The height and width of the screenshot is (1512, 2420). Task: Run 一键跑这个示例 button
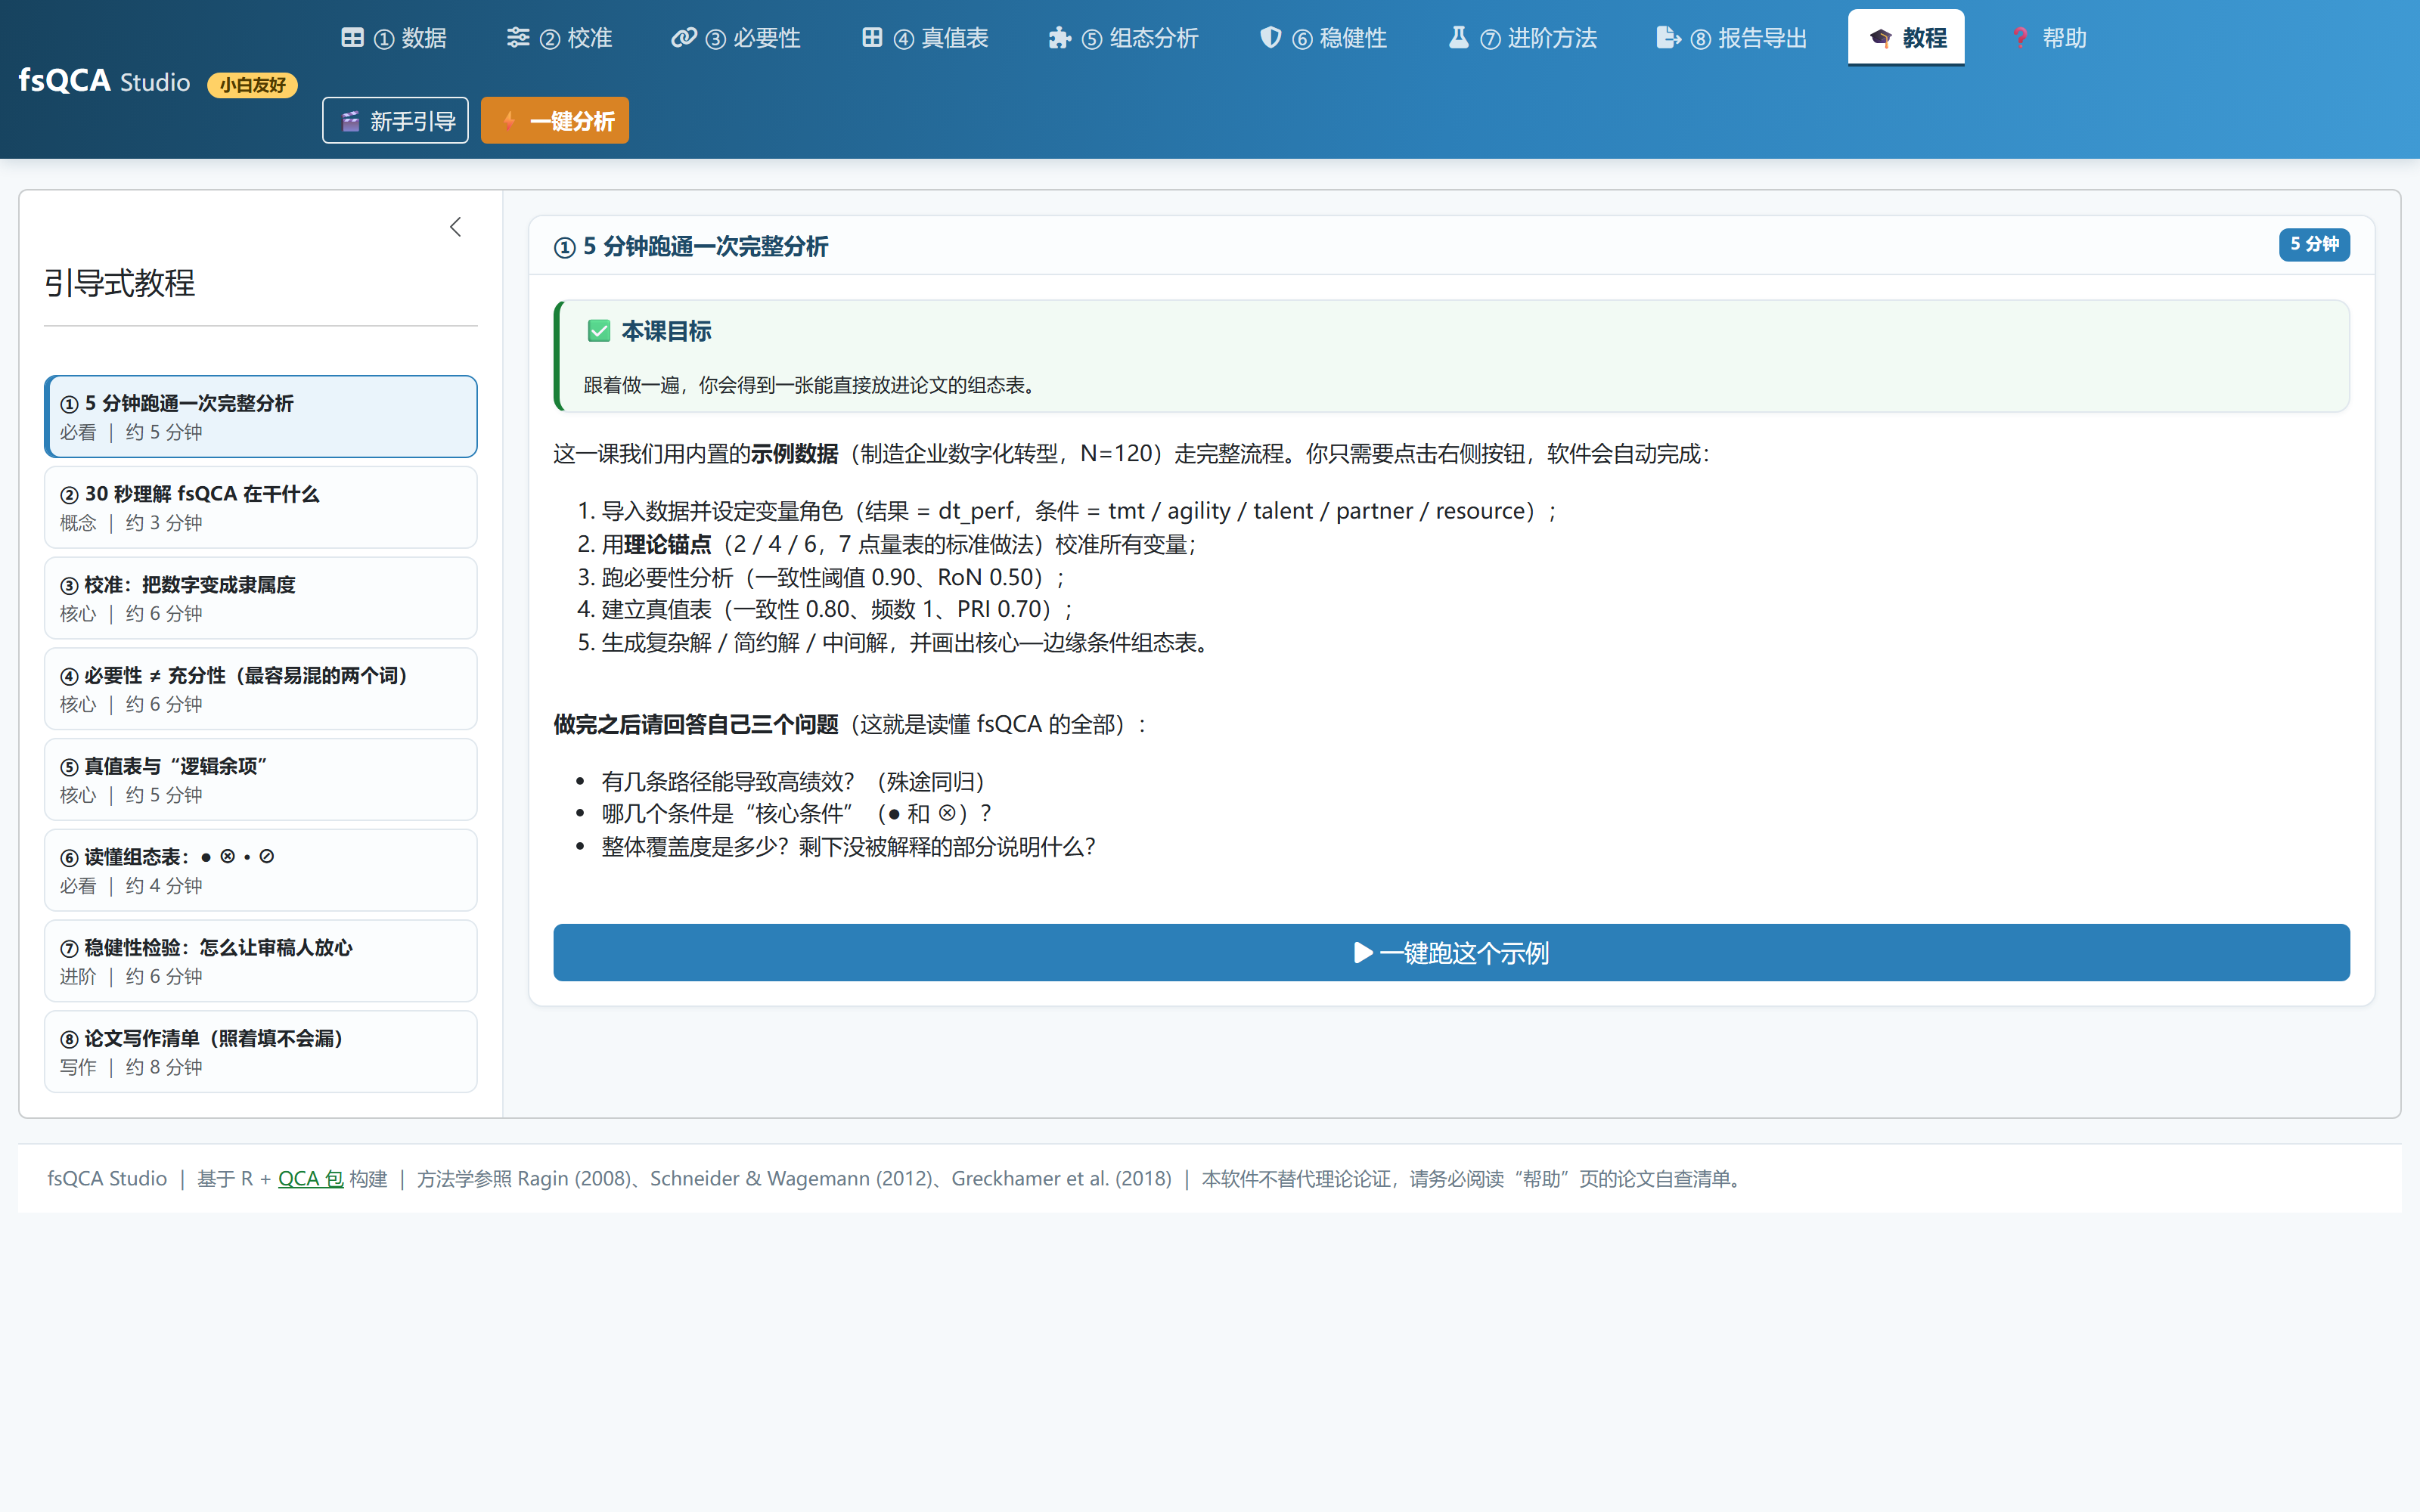[x=1451, y=953]
